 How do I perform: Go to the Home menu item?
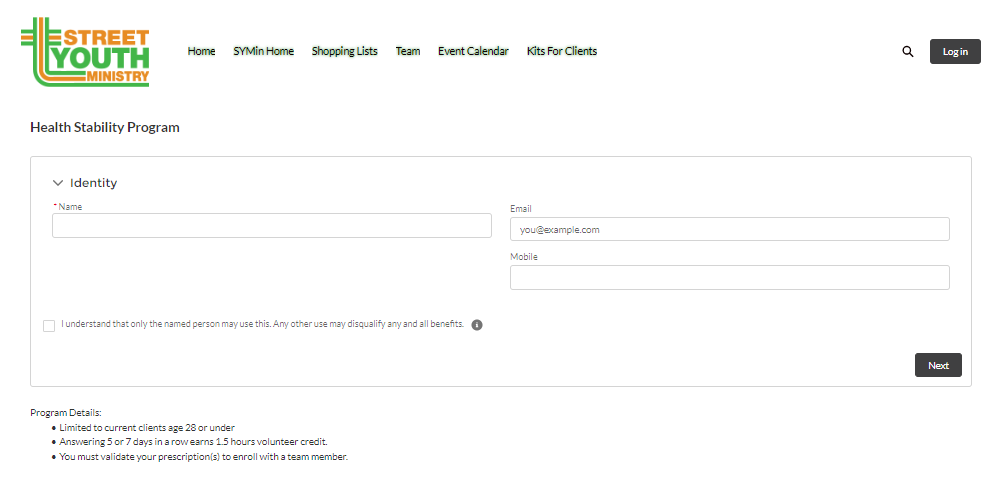tap(201, 51)
